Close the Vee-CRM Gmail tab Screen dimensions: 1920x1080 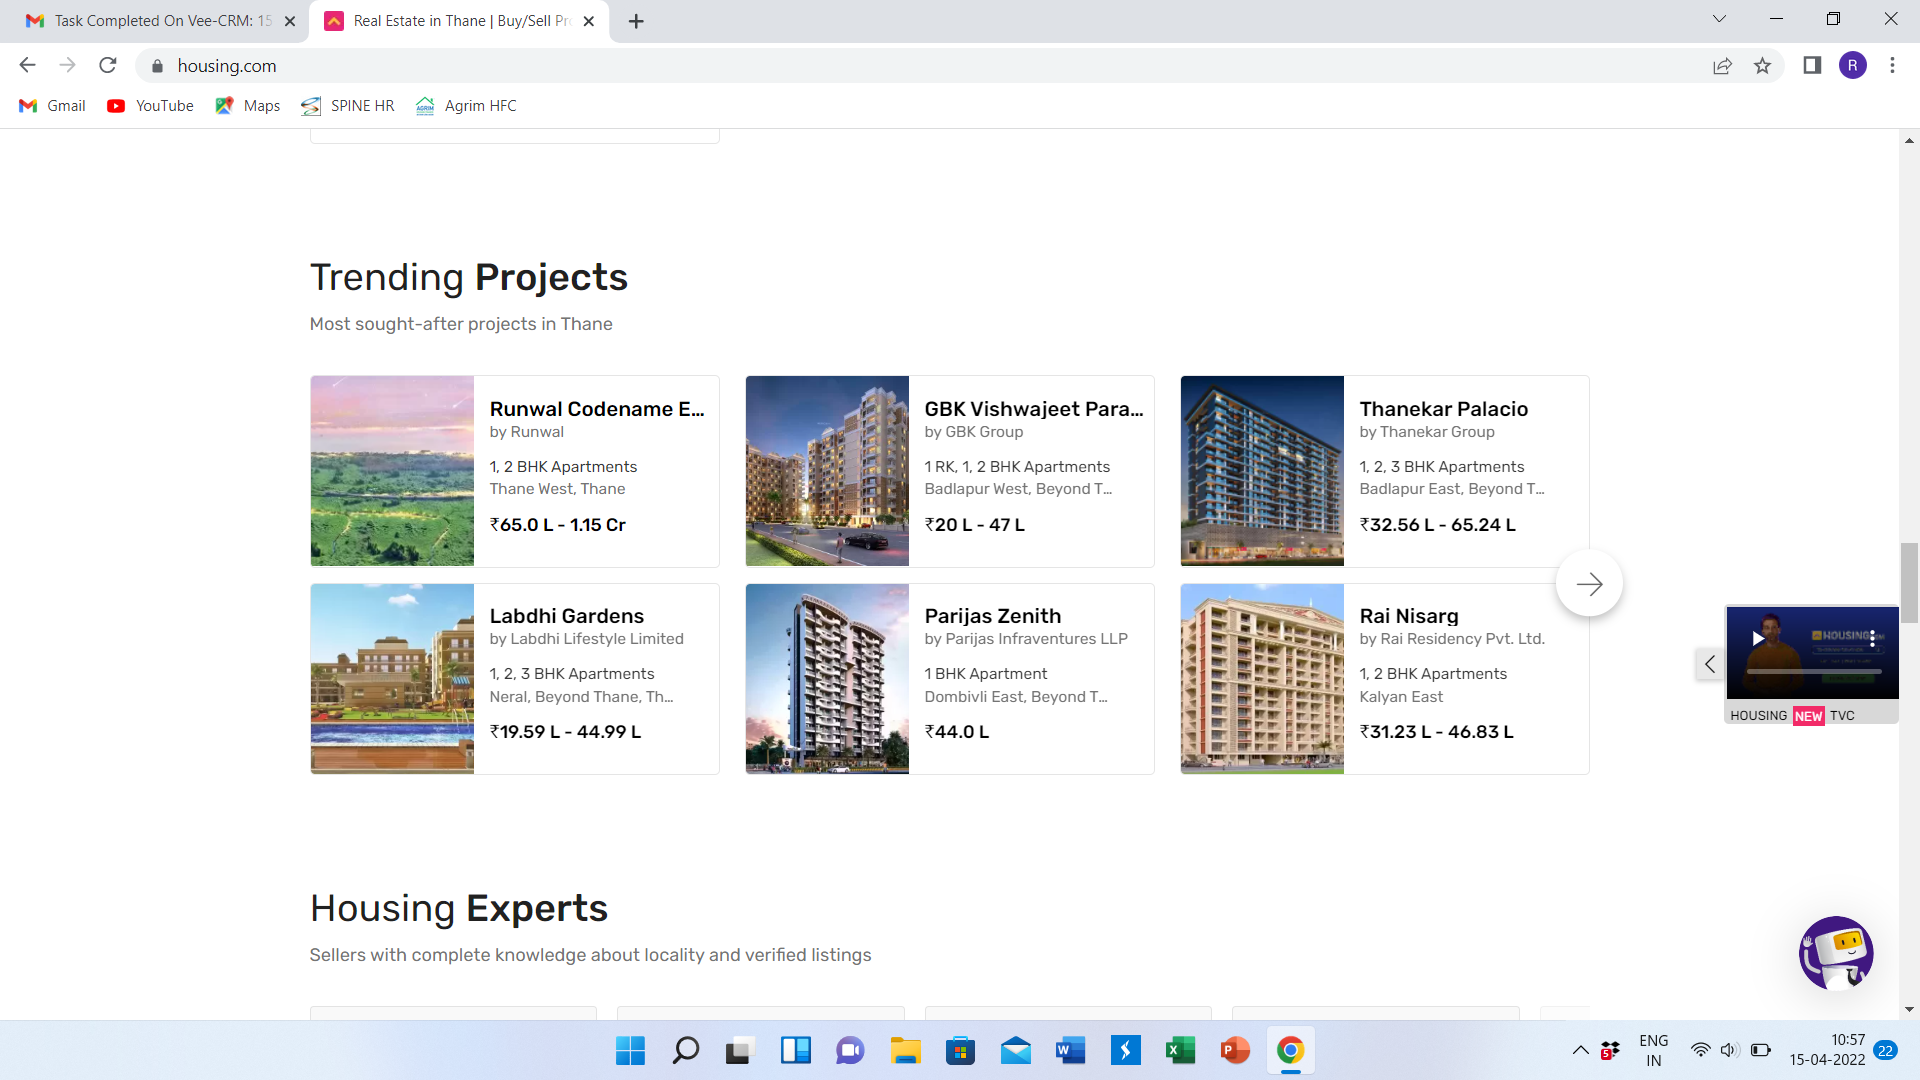click(290, 21)
